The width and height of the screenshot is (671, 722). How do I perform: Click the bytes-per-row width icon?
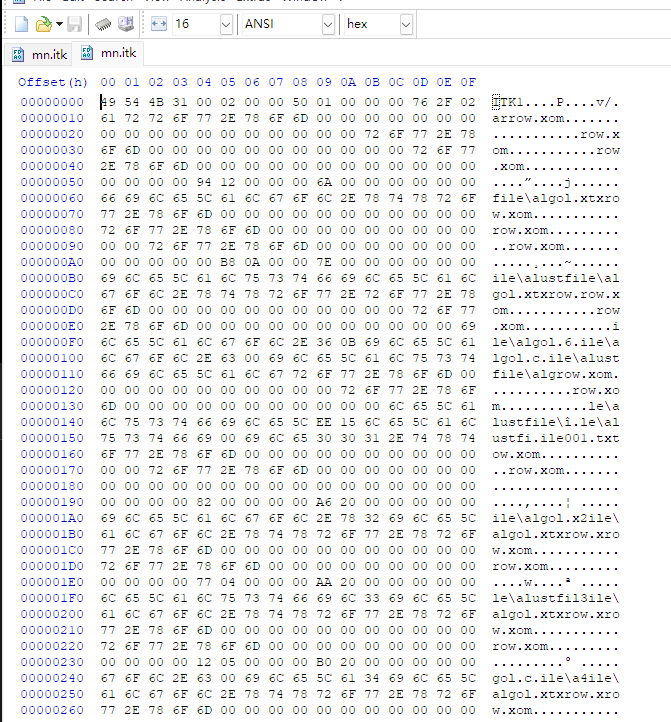coord(159,24)
